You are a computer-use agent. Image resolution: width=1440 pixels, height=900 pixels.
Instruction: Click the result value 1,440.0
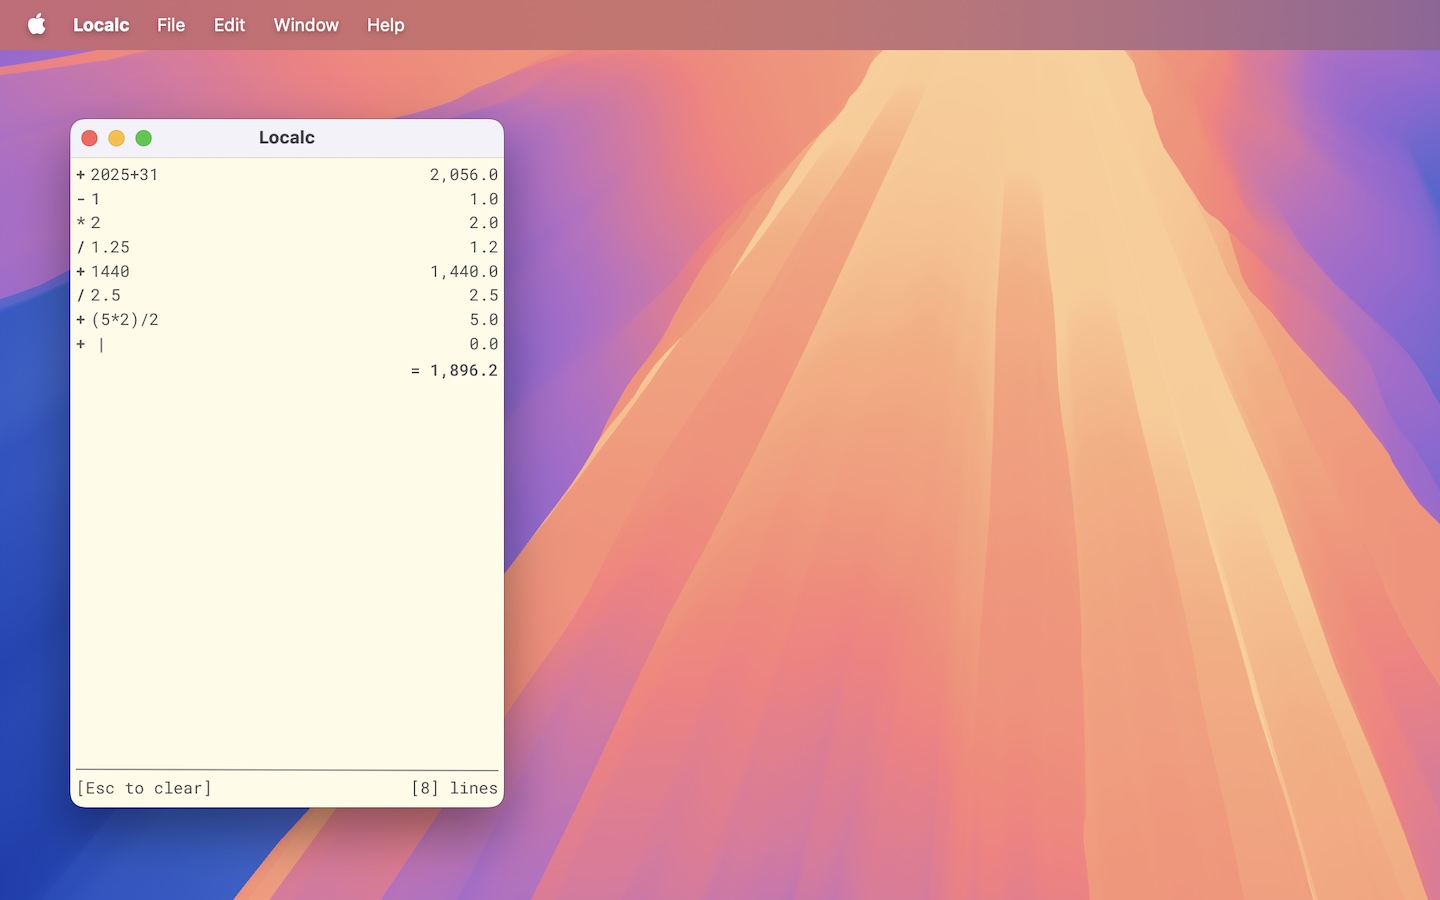[463, 271]
